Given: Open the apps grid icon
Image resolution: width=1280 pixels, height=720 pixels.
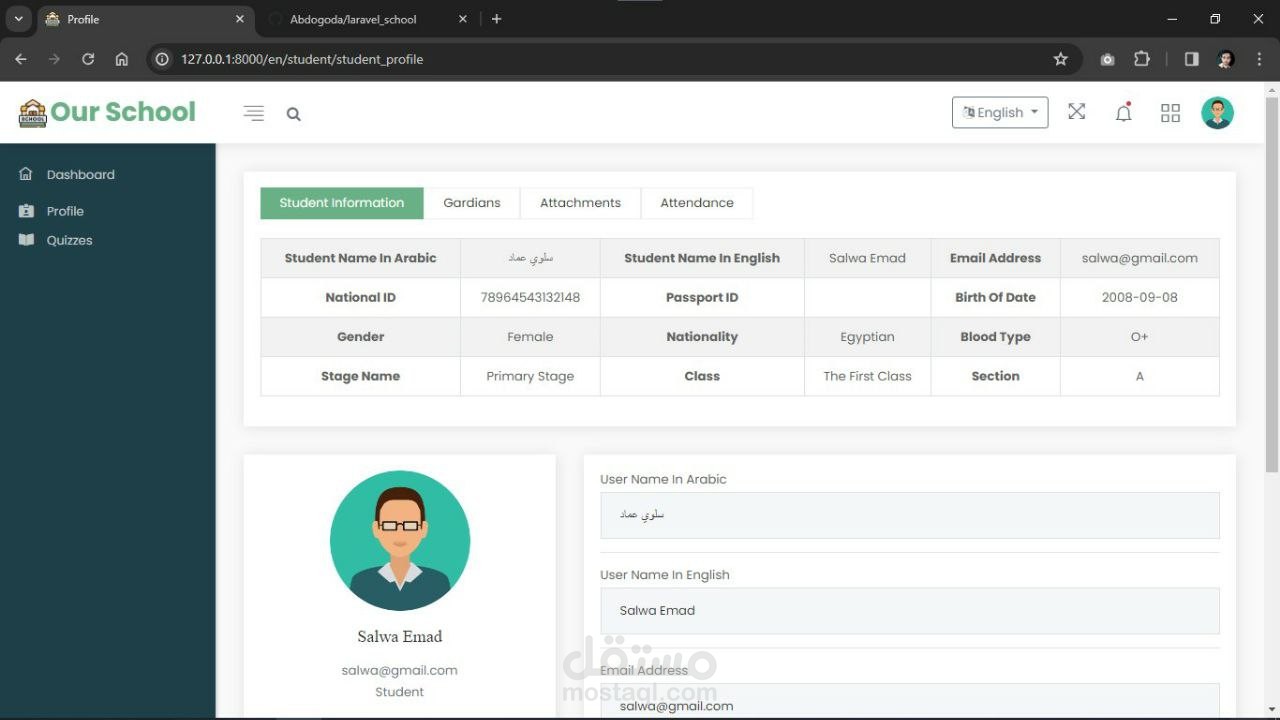Looking at the screenshot, I should 1170,113.
